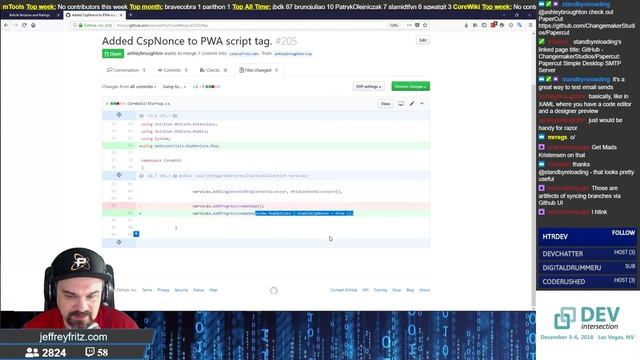Click the API footer link
Viewport: 640px width, 360px height.
coord(365,290)
